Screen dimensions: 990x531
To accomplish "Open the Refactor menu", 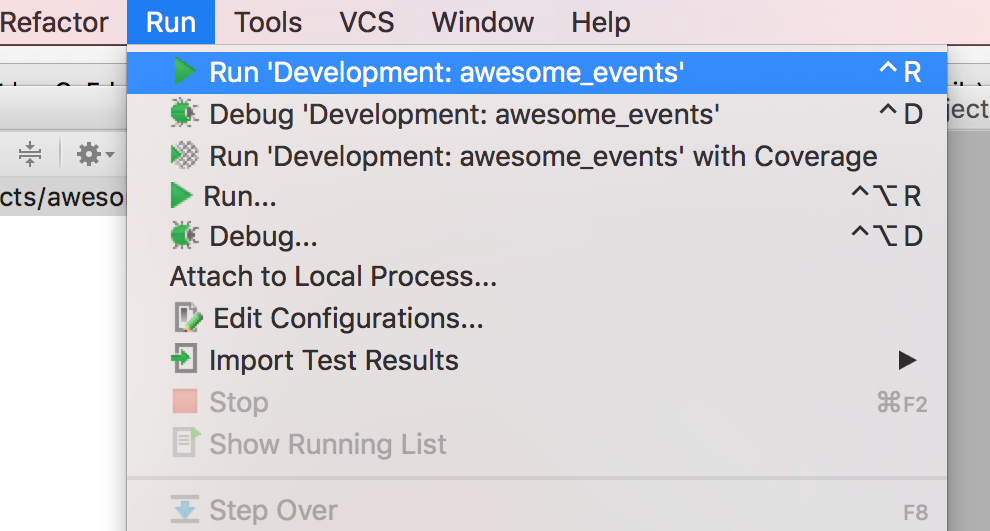I will point(54,22).
